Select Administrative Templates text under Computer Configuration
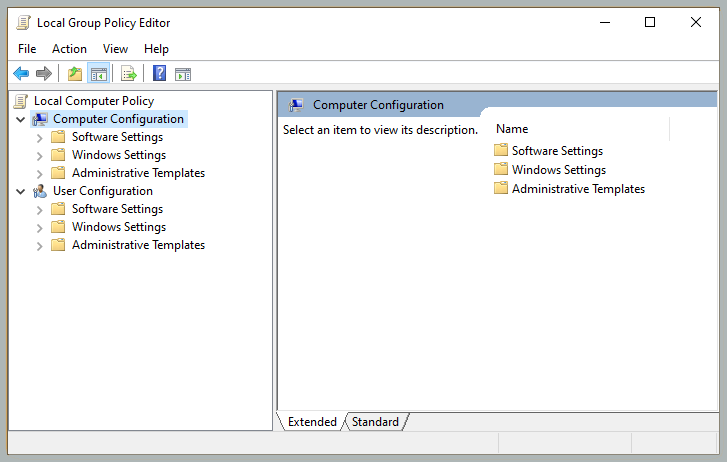727x462 pixels. pyautogui.click(x=138, y=173)
